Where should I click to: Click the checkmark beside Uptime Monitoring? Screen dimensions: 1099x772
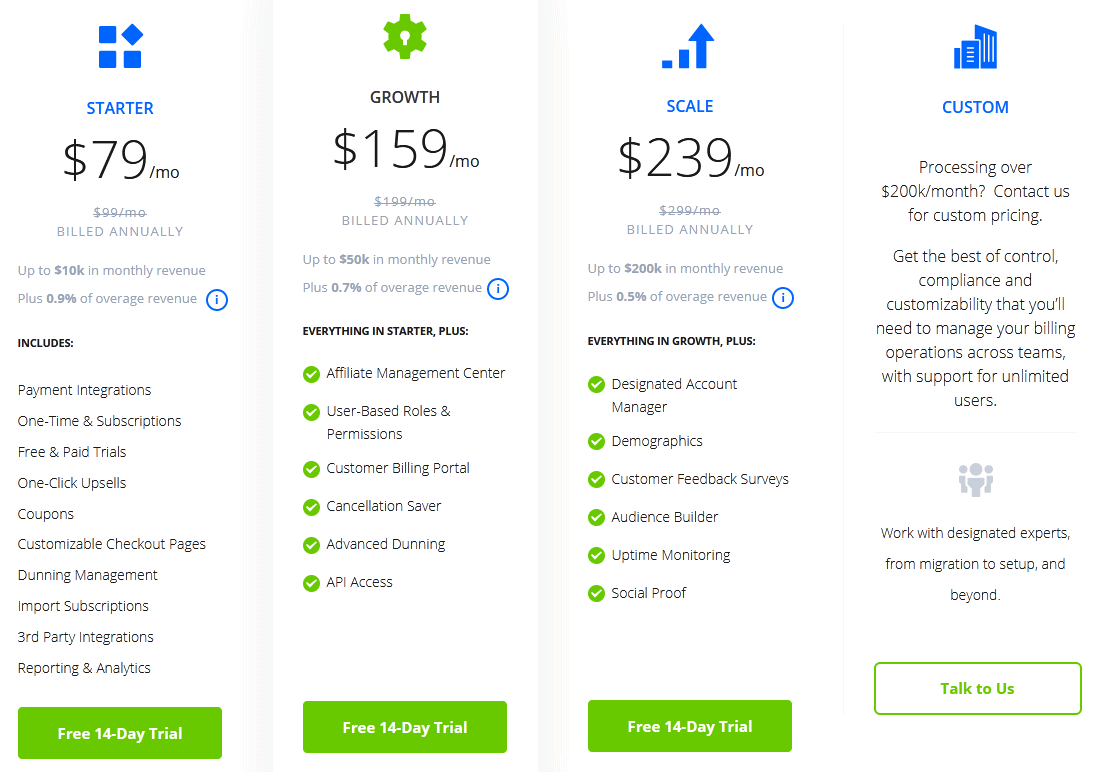click(596, 554)
